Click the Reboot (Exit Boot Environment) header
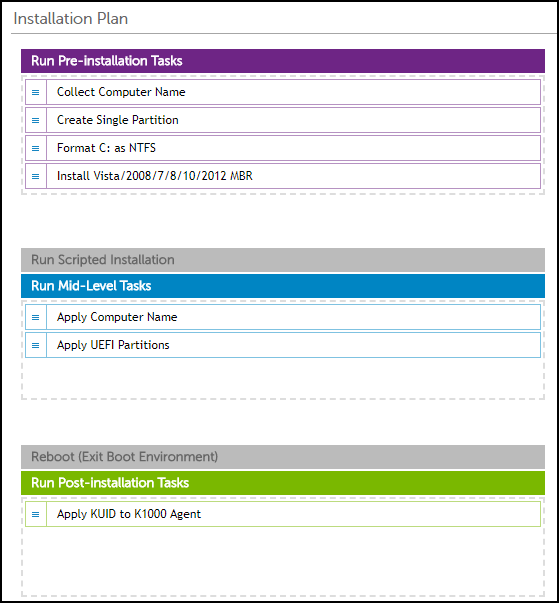 tap(283, 457)
